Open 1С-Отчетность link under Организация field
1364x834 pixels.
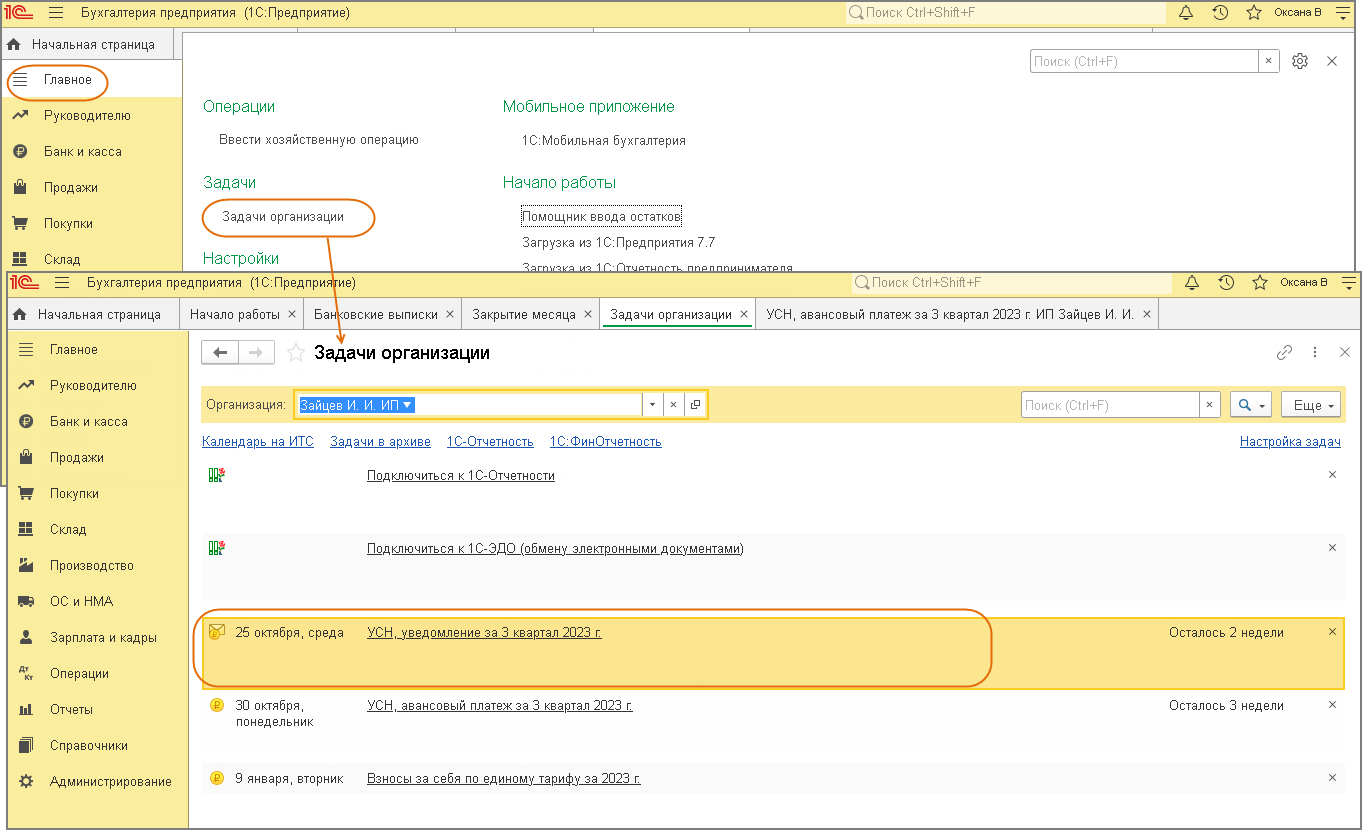tap(490, 441)
